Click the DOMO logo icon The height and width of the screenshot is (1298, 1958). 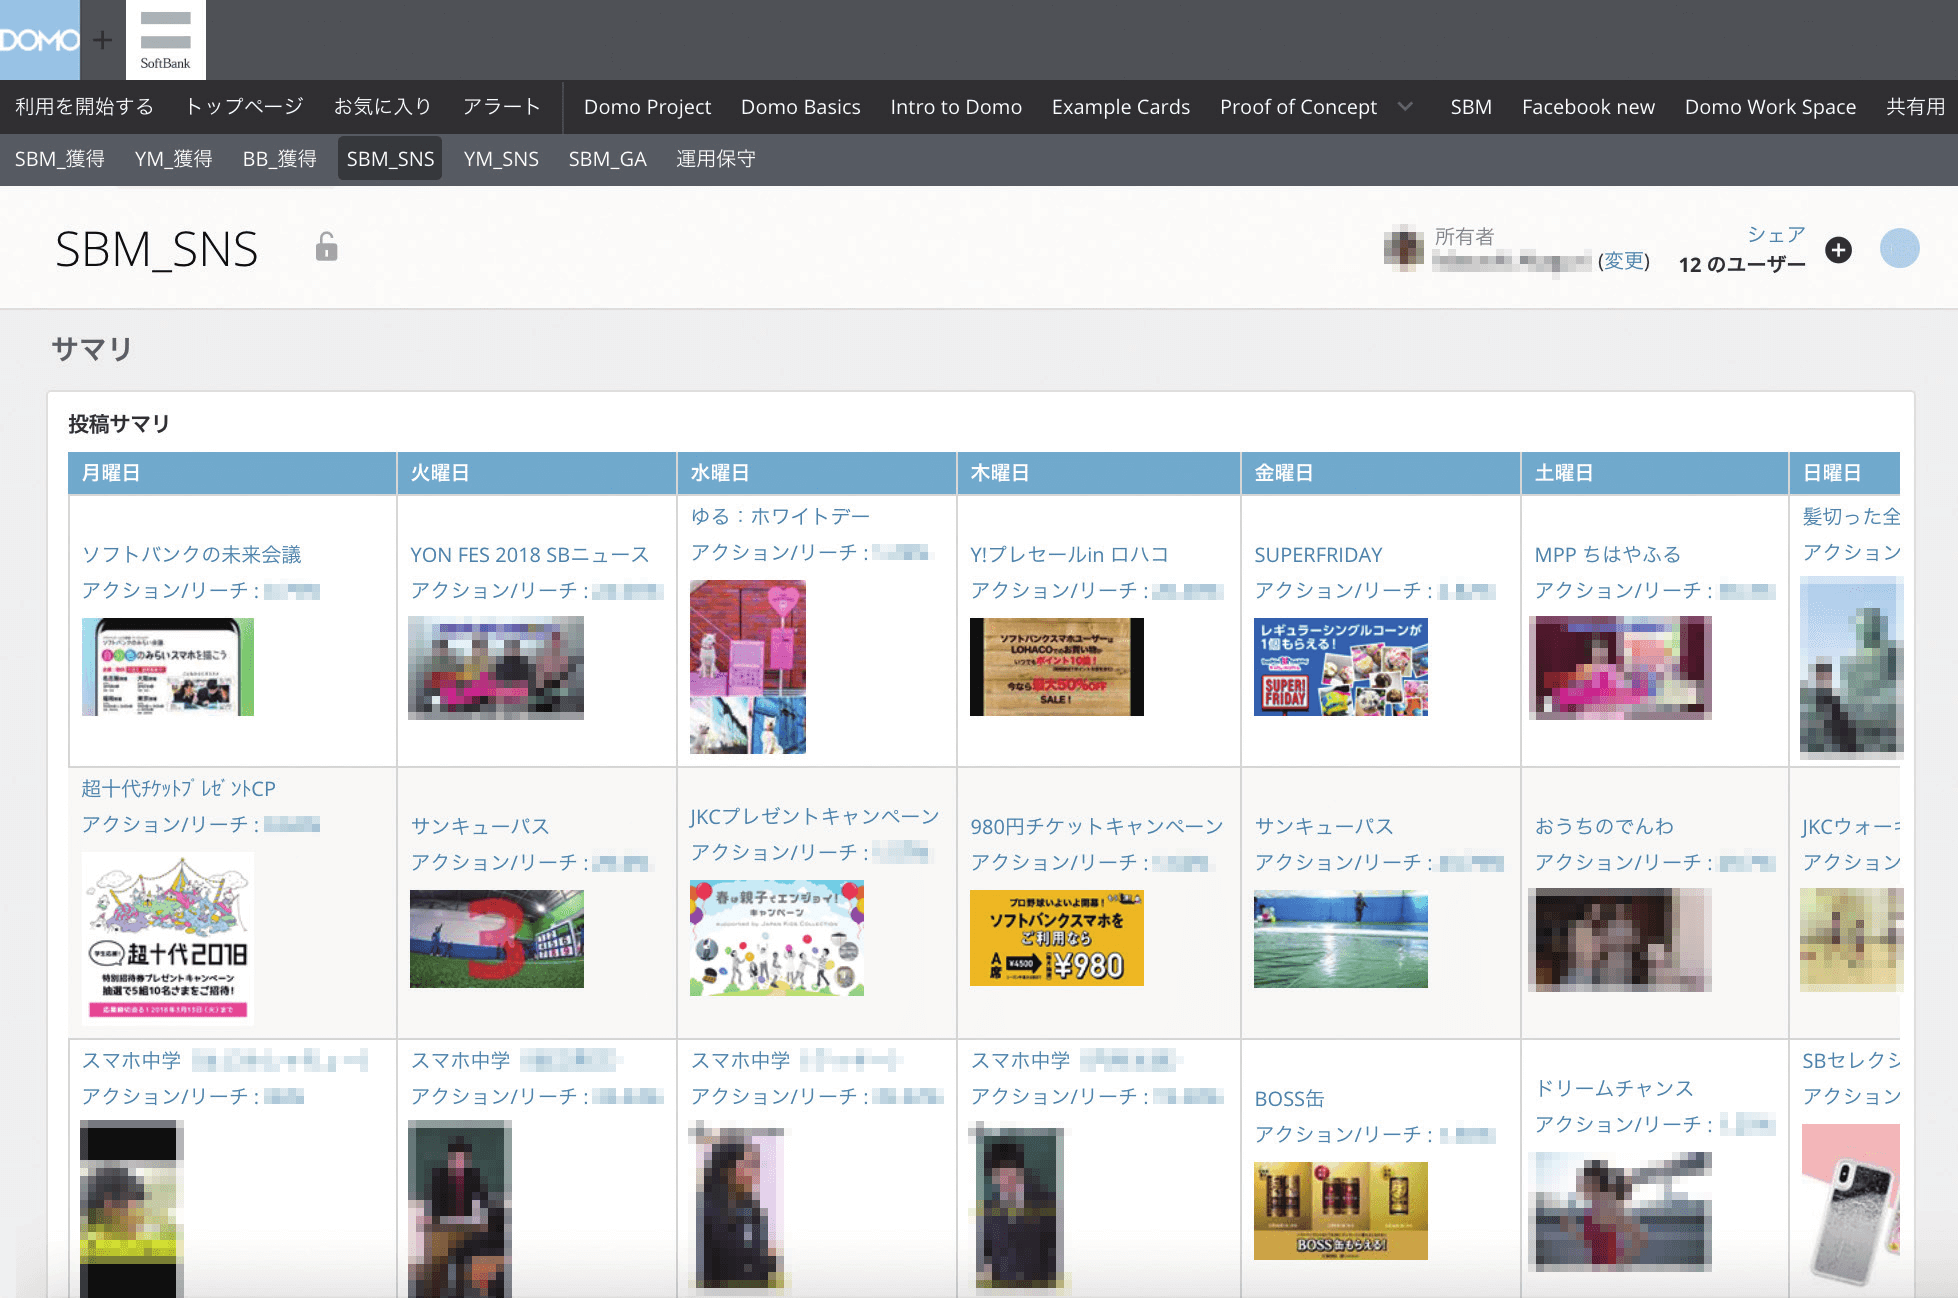tap(40, 40)
